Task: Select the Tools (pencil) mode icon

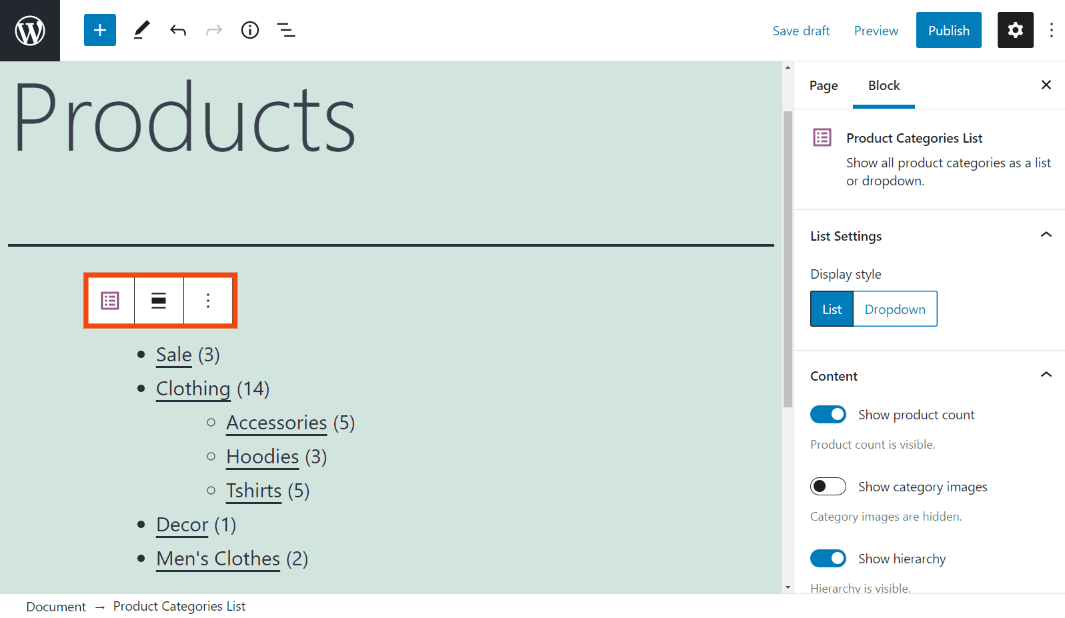Action: click(x=141, y=30)
